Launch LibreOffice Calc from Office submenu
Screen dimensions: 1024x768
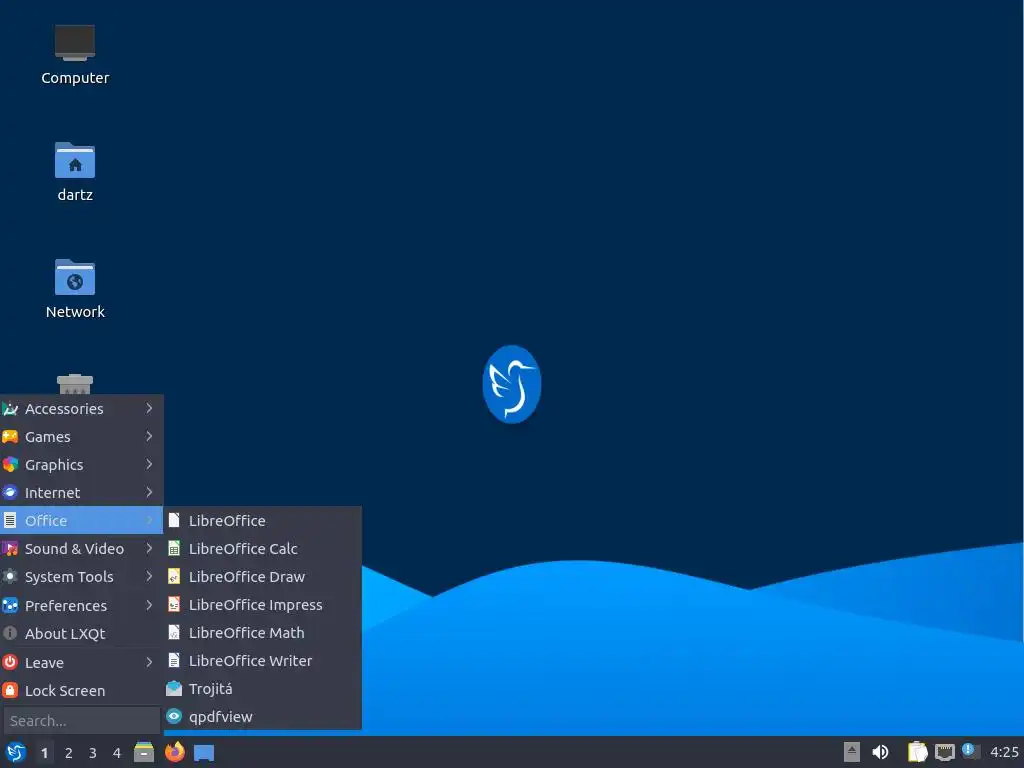(x=263, y=549)
